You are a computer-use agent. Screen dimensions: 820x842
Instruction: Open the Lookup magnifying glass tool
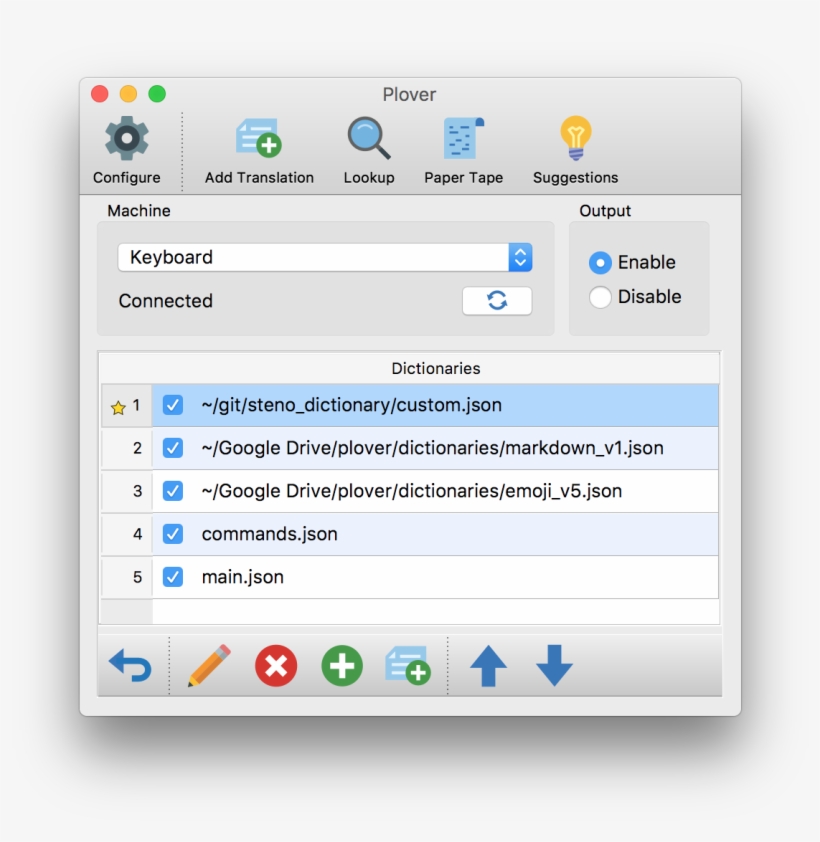(368, 139)
